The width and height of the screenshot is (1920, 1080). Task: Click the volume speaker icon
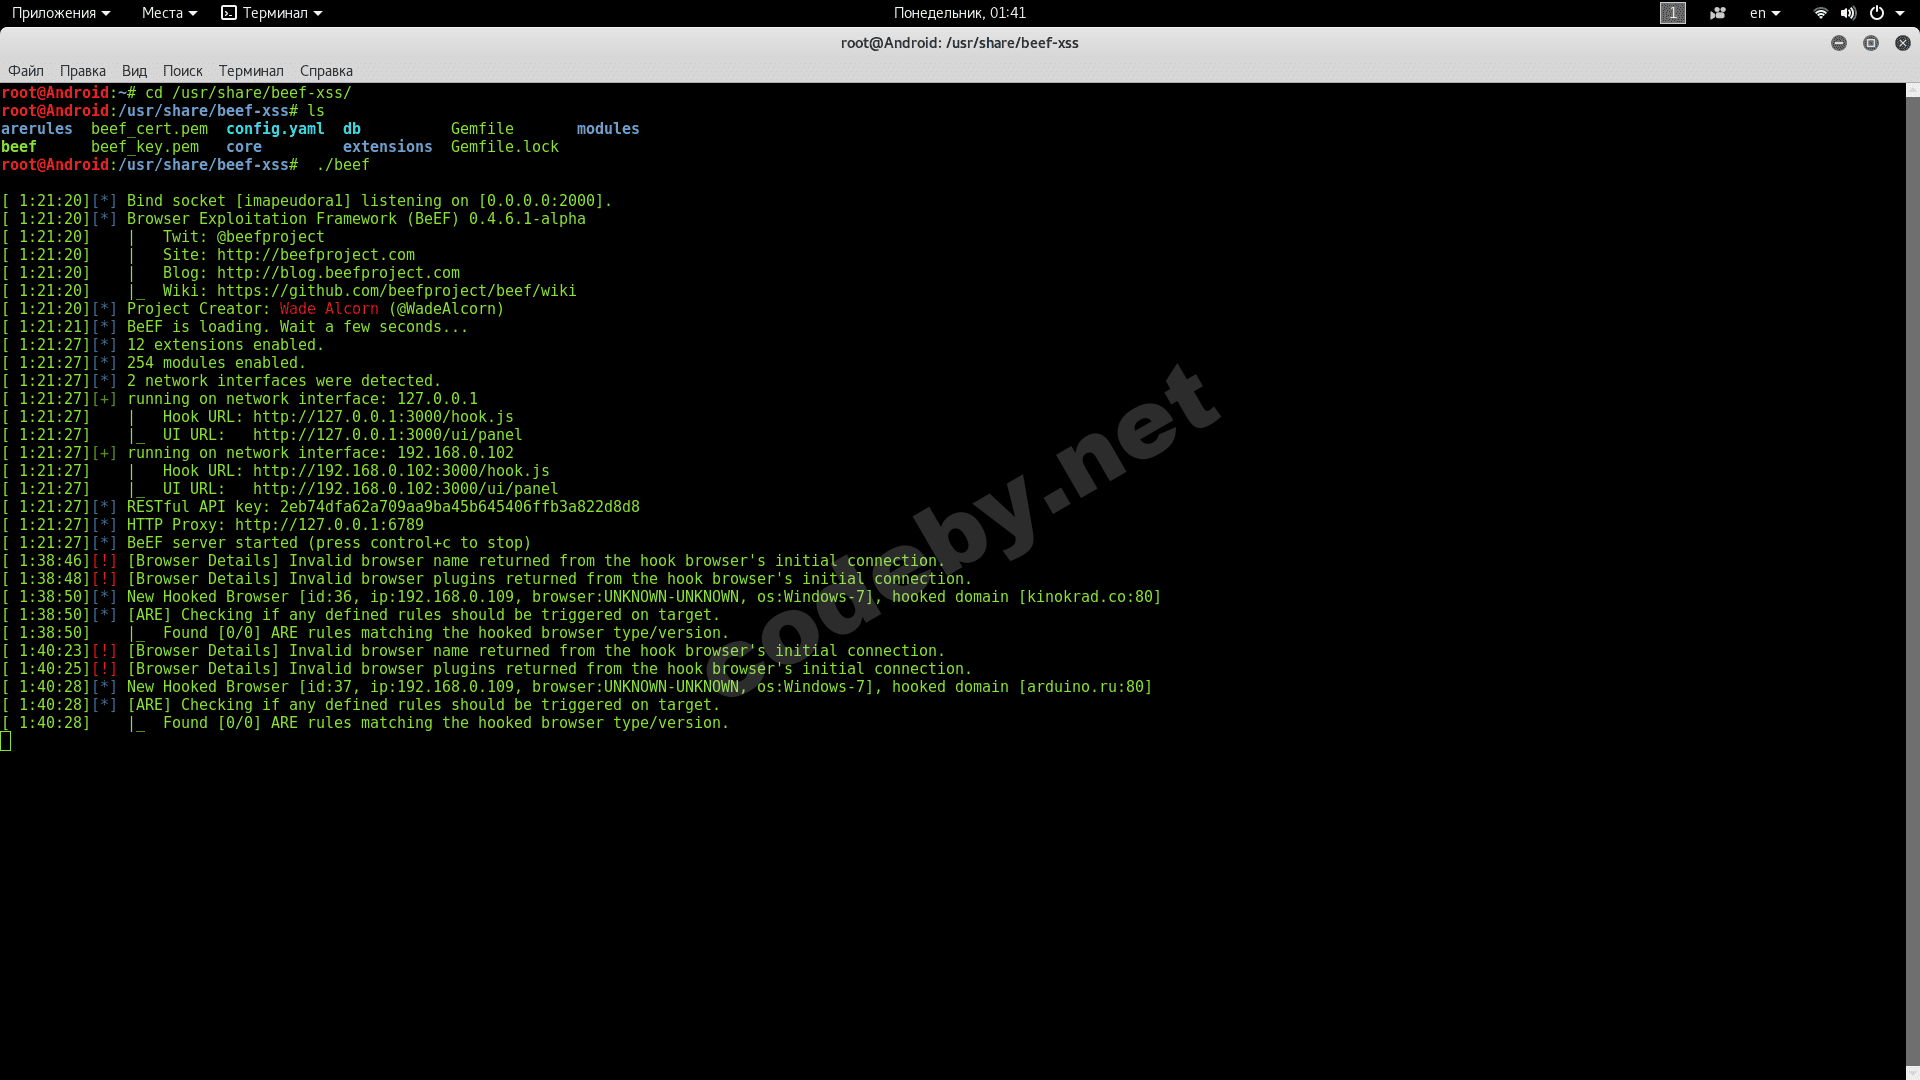[1848, 13]
